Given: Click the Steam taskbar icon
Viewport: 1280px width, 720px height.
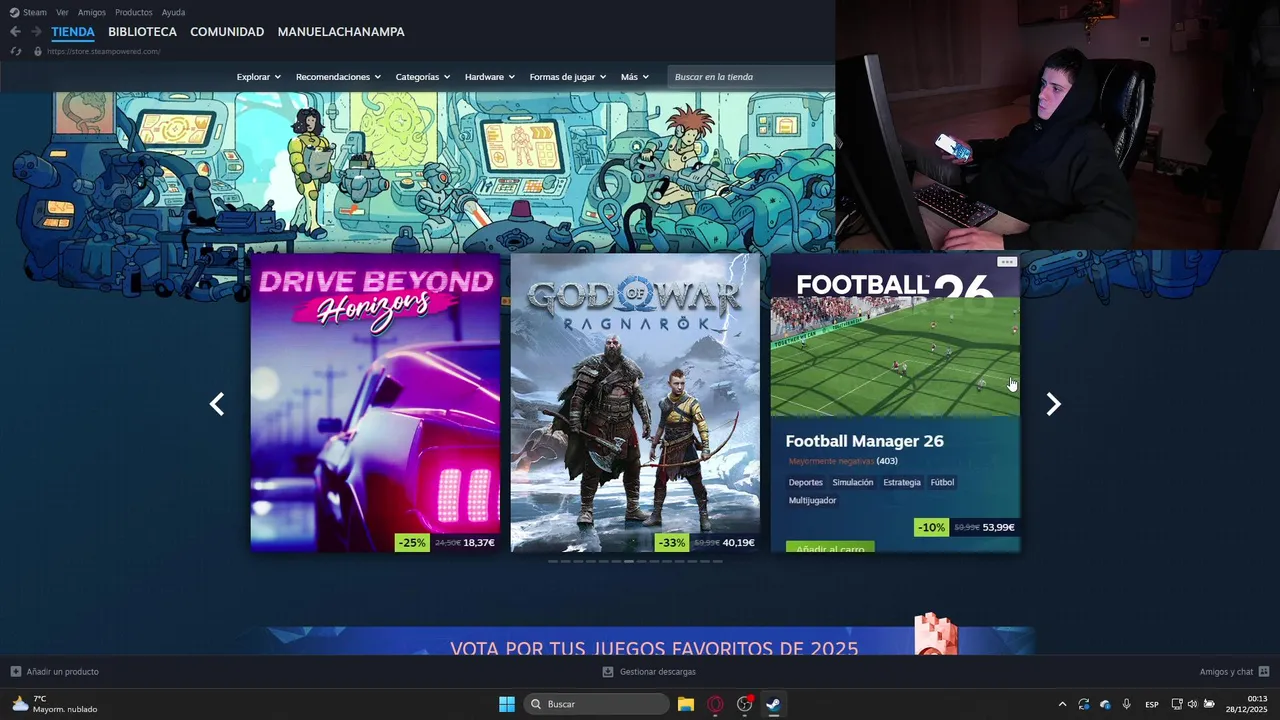Looking at the screenshot, I should pos(773,704).
